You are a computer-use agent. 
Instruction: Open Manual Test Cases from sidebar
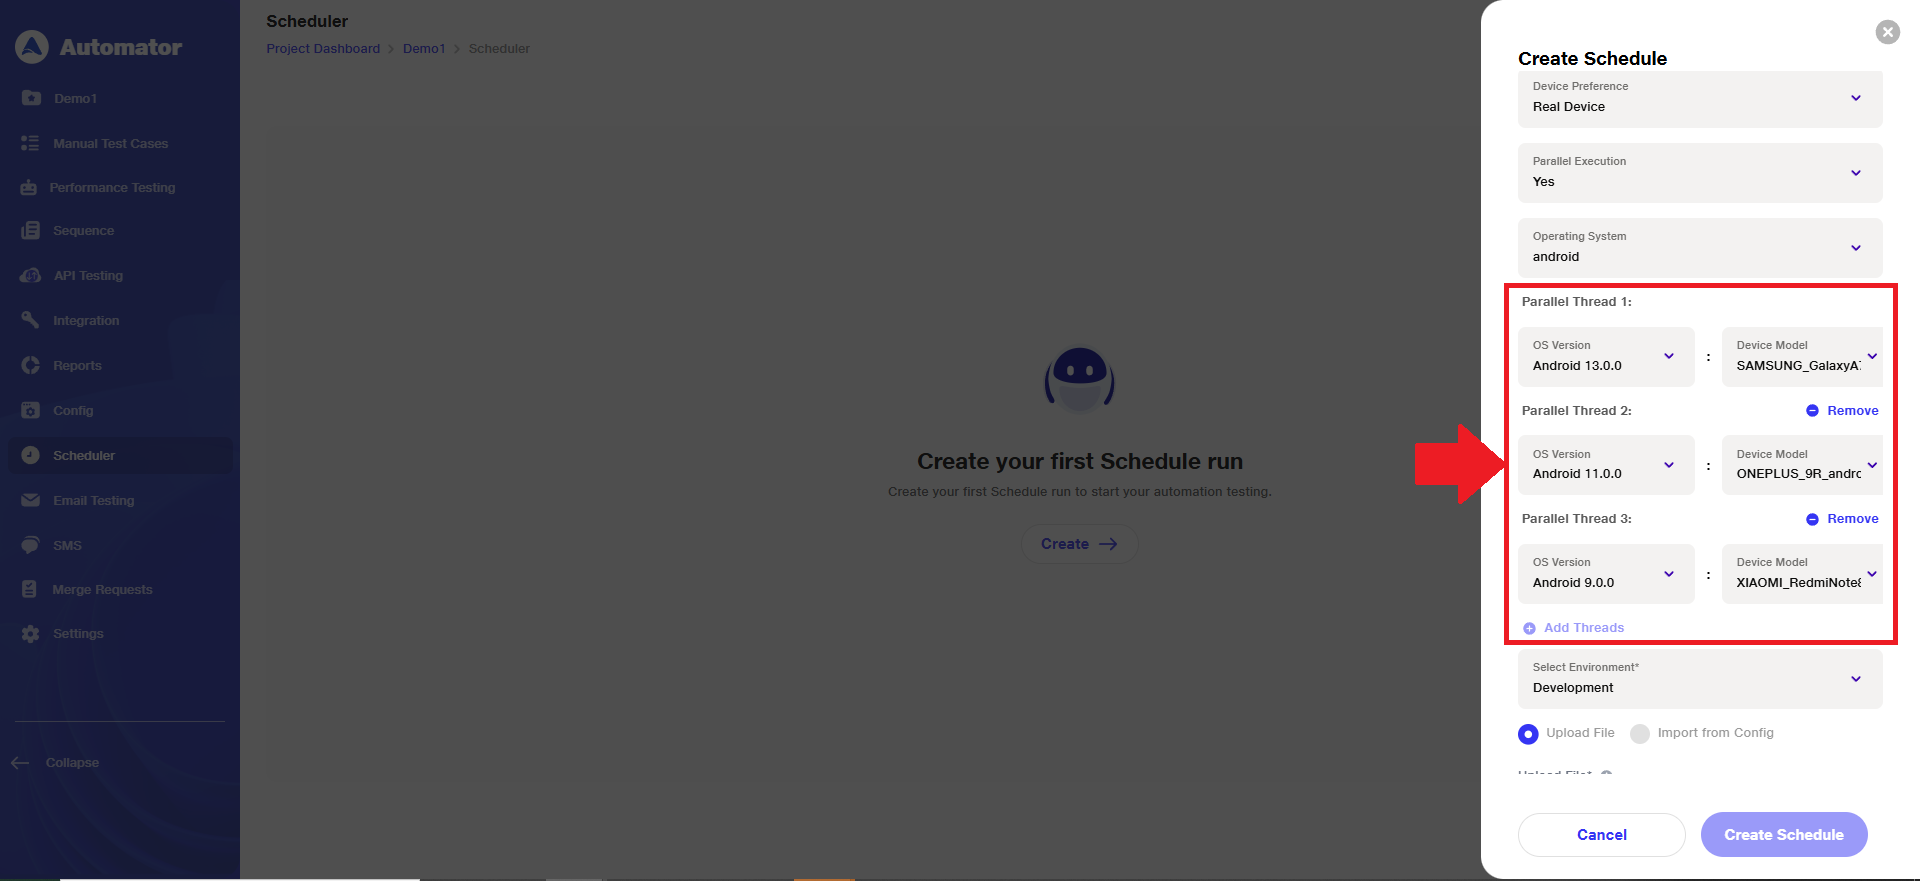coord(110,144)
